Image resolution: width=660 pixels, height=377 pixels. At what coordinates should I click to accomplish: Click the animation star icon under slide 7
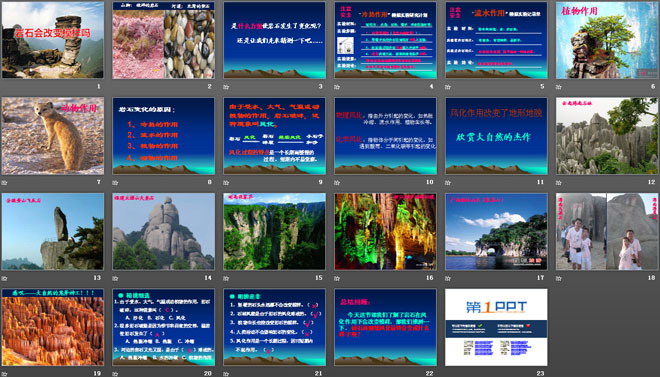tap(4, 183)
